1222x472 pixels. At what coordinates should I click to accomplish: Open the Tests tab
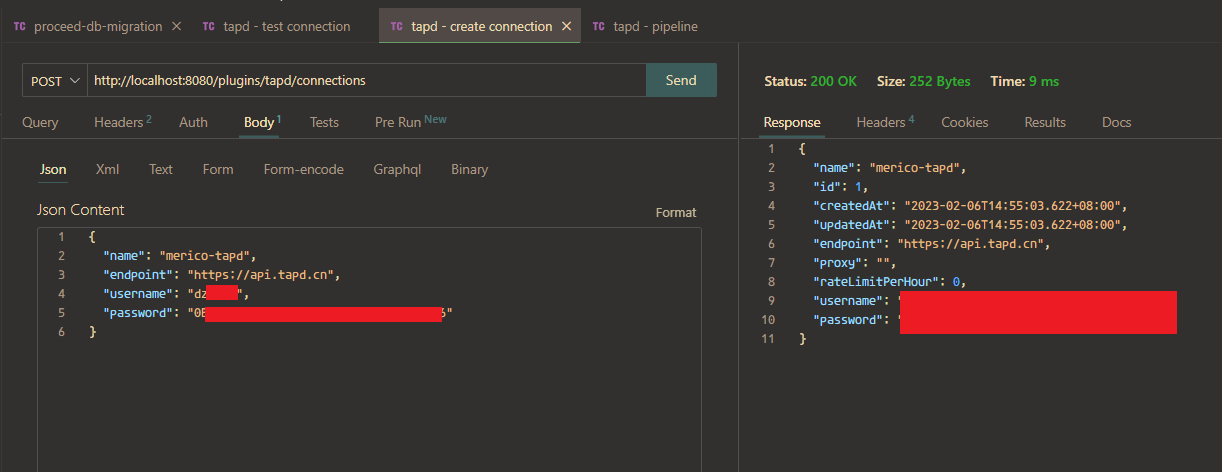(324, 122)
